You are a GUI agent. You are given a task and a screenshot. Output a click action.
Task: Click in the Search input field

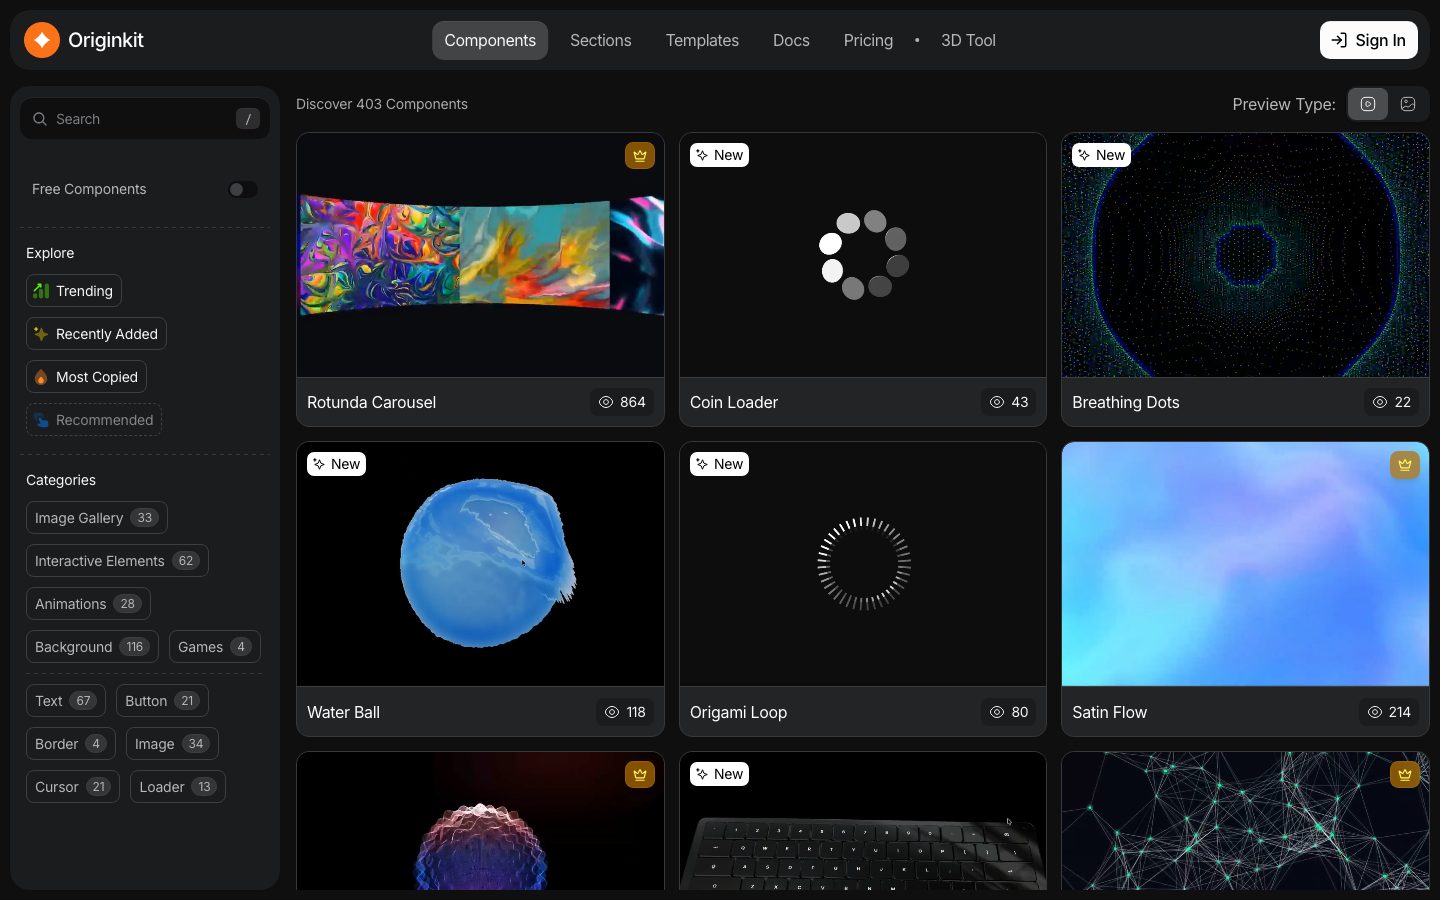[145, 119]
